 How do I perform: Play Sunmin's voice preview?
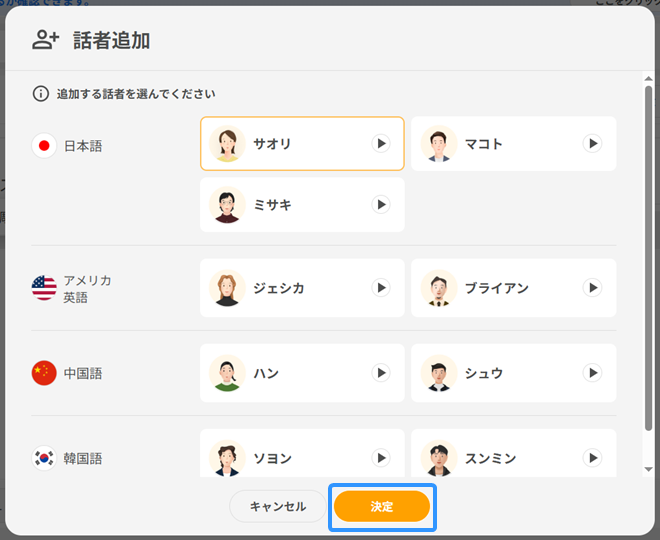tap(592, 458)
